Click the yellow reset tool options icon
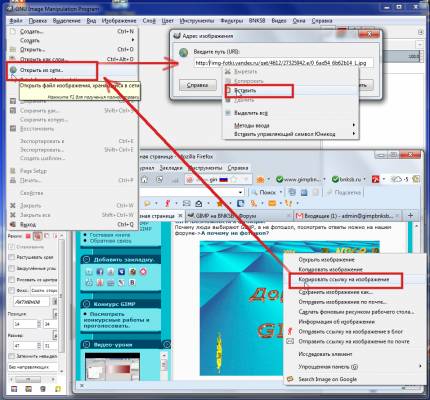Viewport: 430px width, 400px height. tap(58, 389)
